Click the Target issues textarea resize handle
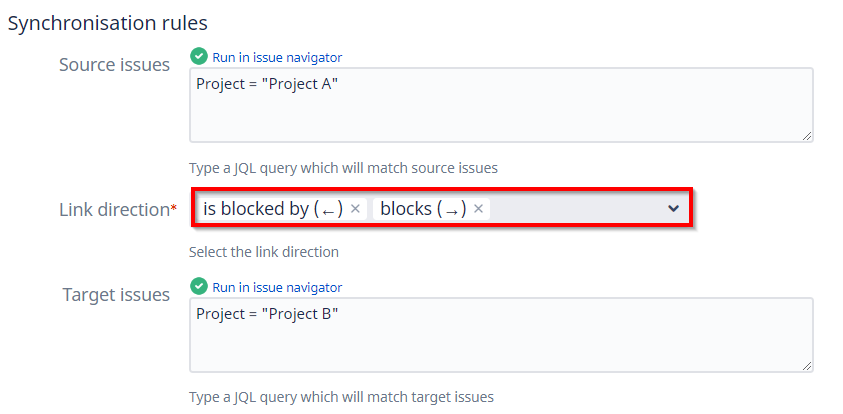The width and height of the screenshot is (843, 414). pos(806,365)
